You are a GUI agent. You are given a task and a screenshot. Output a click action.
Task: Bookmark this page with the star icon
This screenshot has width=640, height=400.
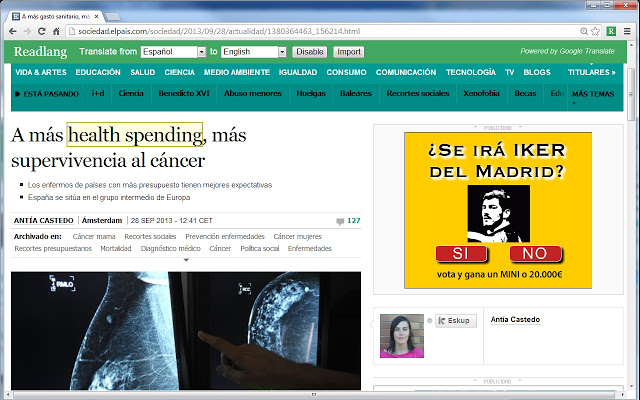coord(596,31)
